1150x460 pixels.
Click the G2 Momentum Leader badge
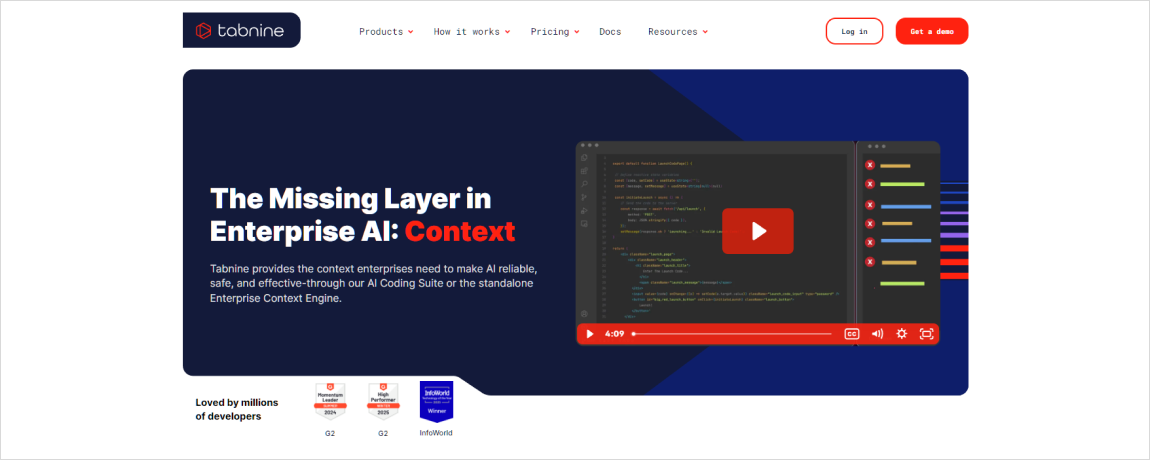click(x=330, y=401)
